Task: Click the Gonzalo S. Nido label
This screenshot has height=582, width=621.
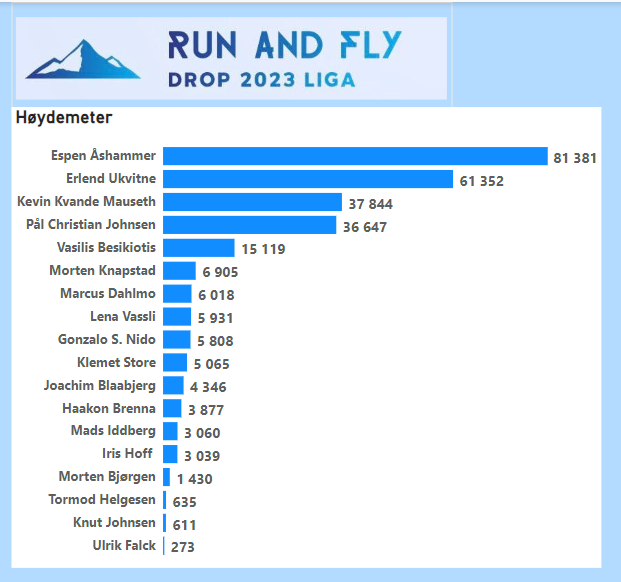Action: point(106,340)
